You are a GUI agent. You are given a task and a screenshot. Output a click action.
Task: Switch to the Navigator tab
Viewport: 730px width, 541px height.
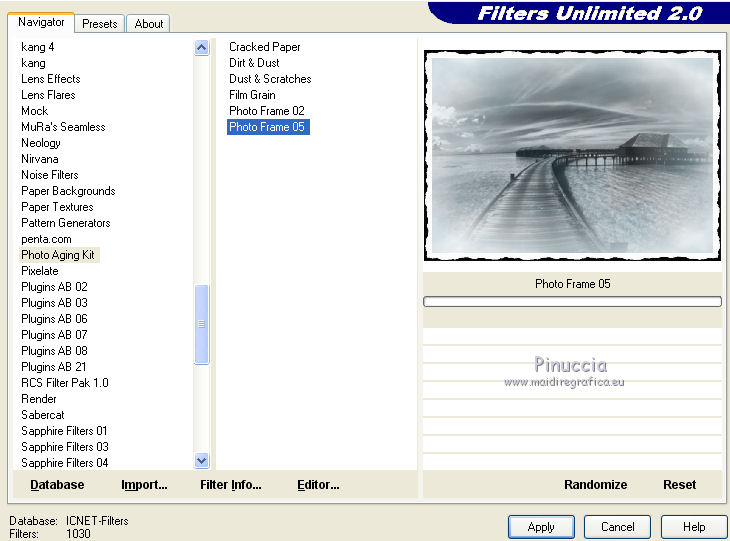(41, 22)
